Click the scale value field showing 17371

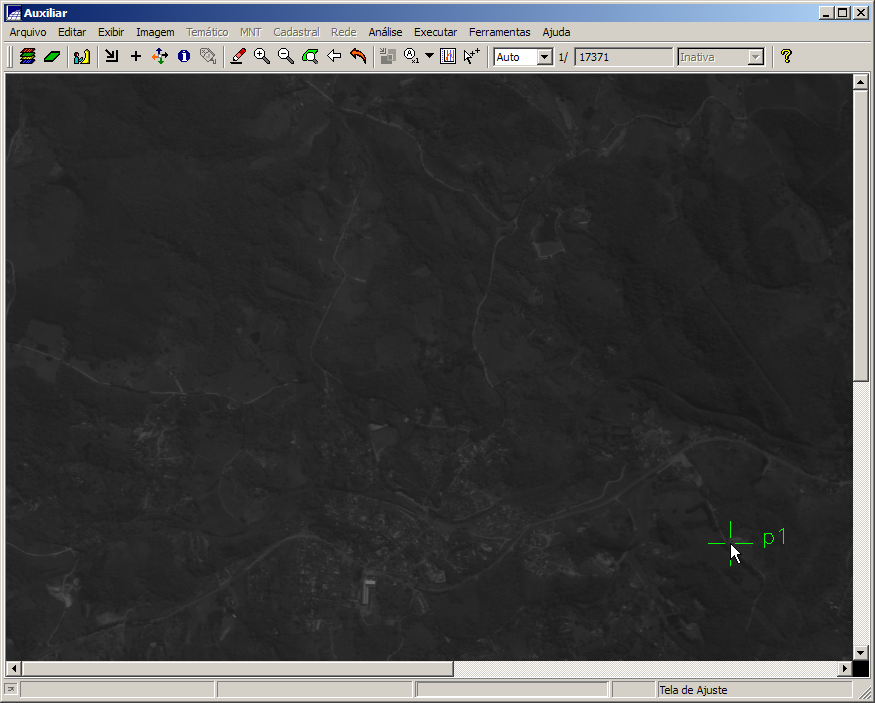(x=623, y=57)
